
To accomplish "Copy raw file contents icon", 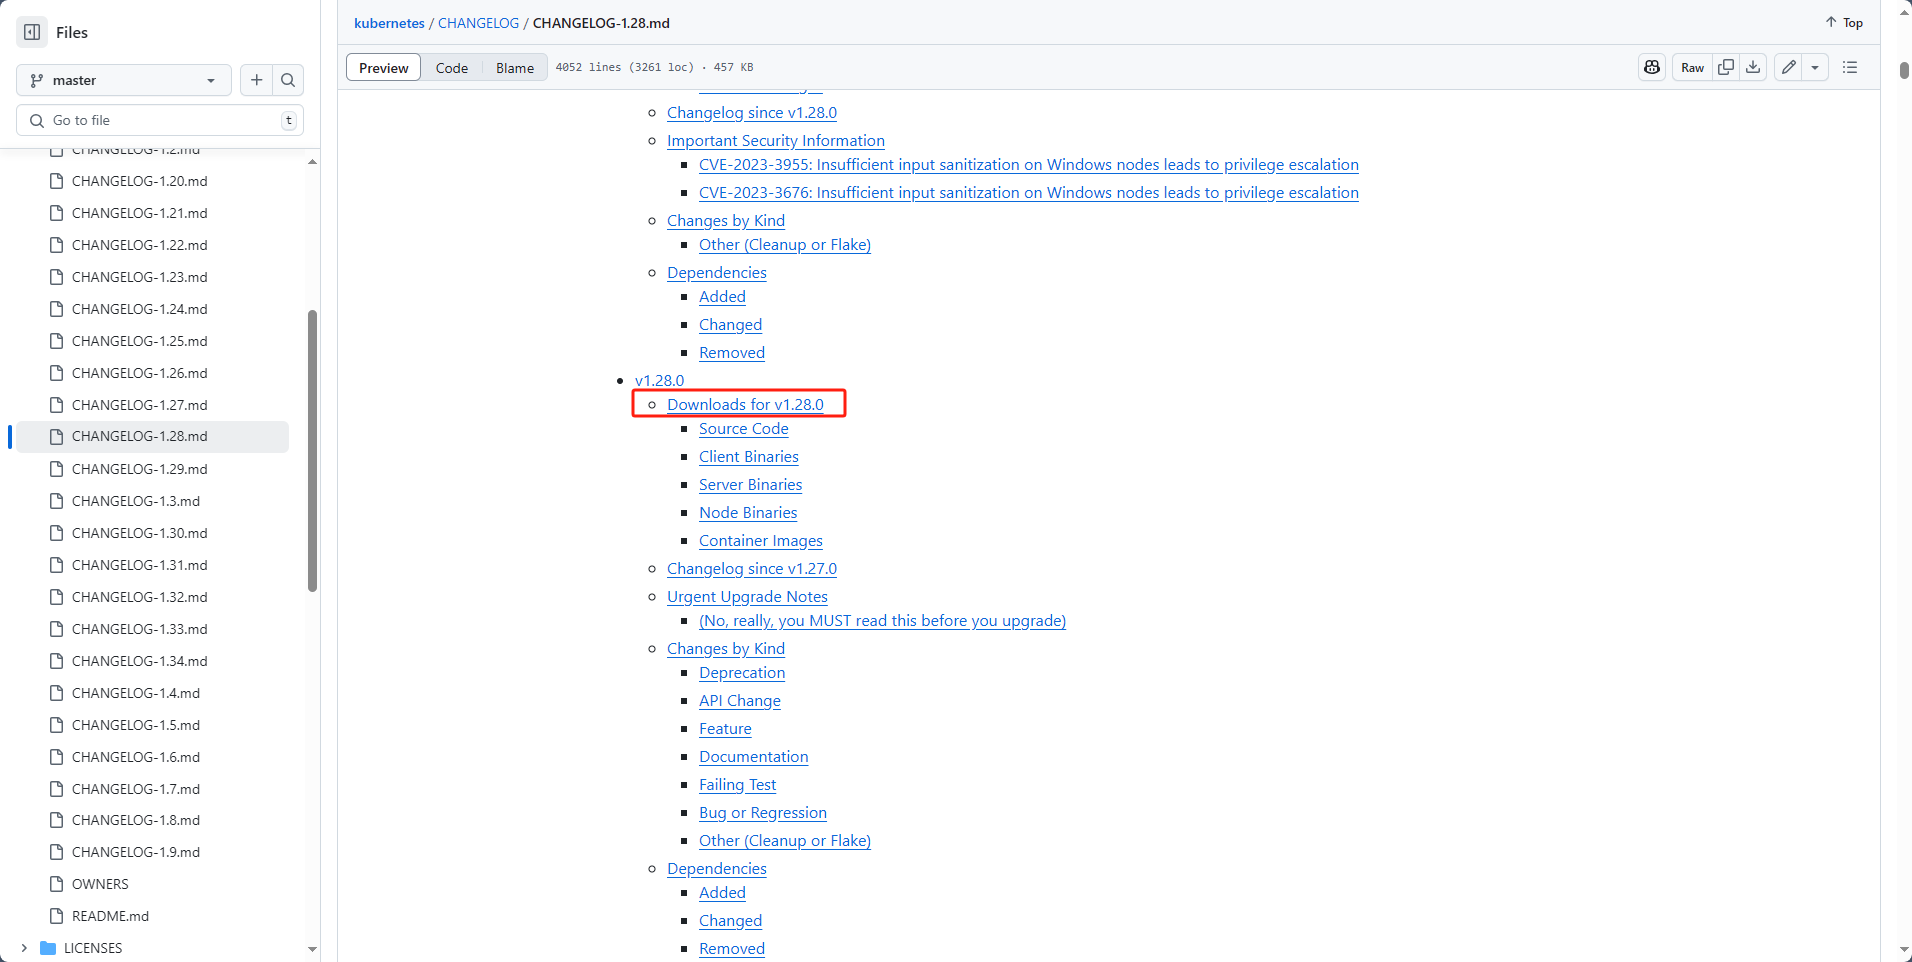I will click(x=1726, y=67).
